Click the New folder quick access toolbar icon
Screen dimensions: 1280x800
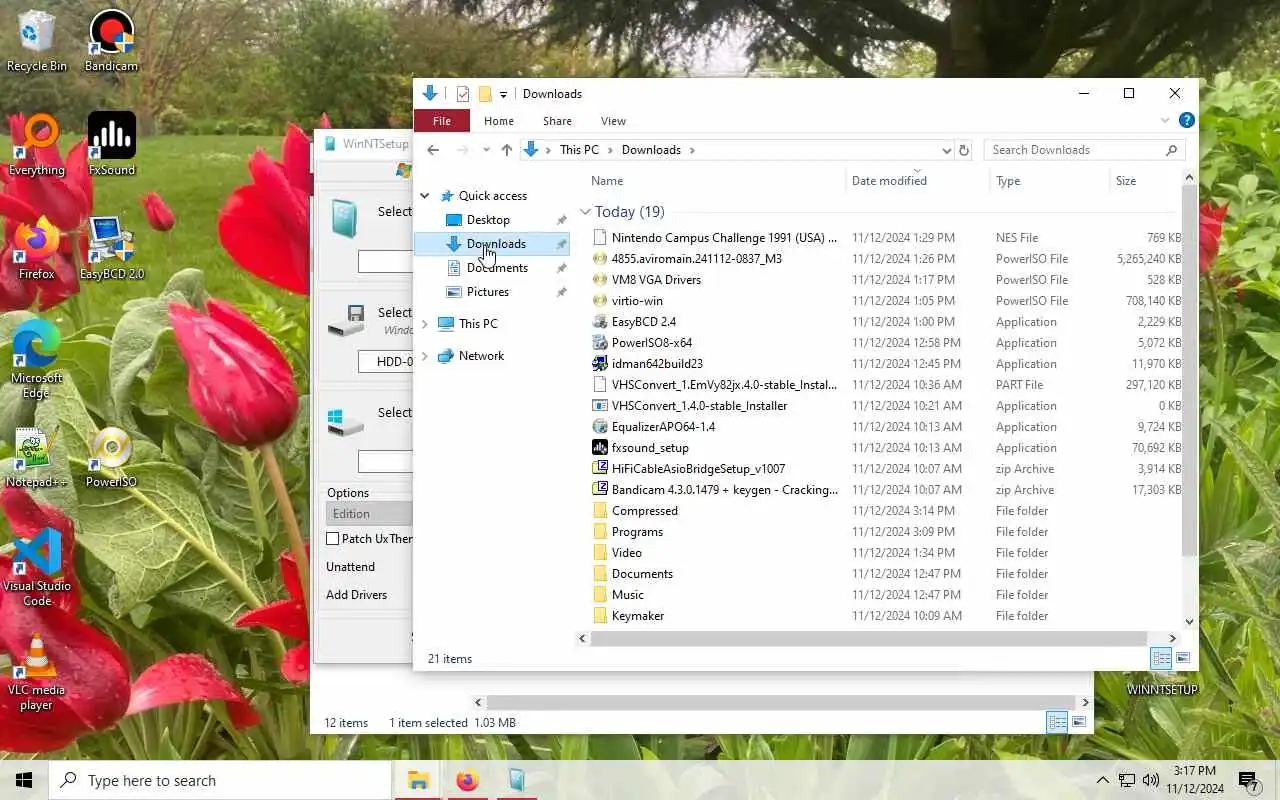pyautogui.click(x=485, y=94)
